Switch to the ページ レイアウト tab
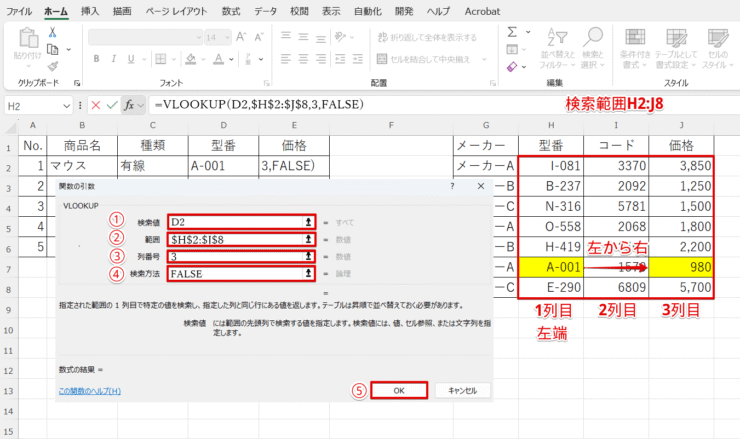Screen dimensions: 740x439 [x=176, y=11]
